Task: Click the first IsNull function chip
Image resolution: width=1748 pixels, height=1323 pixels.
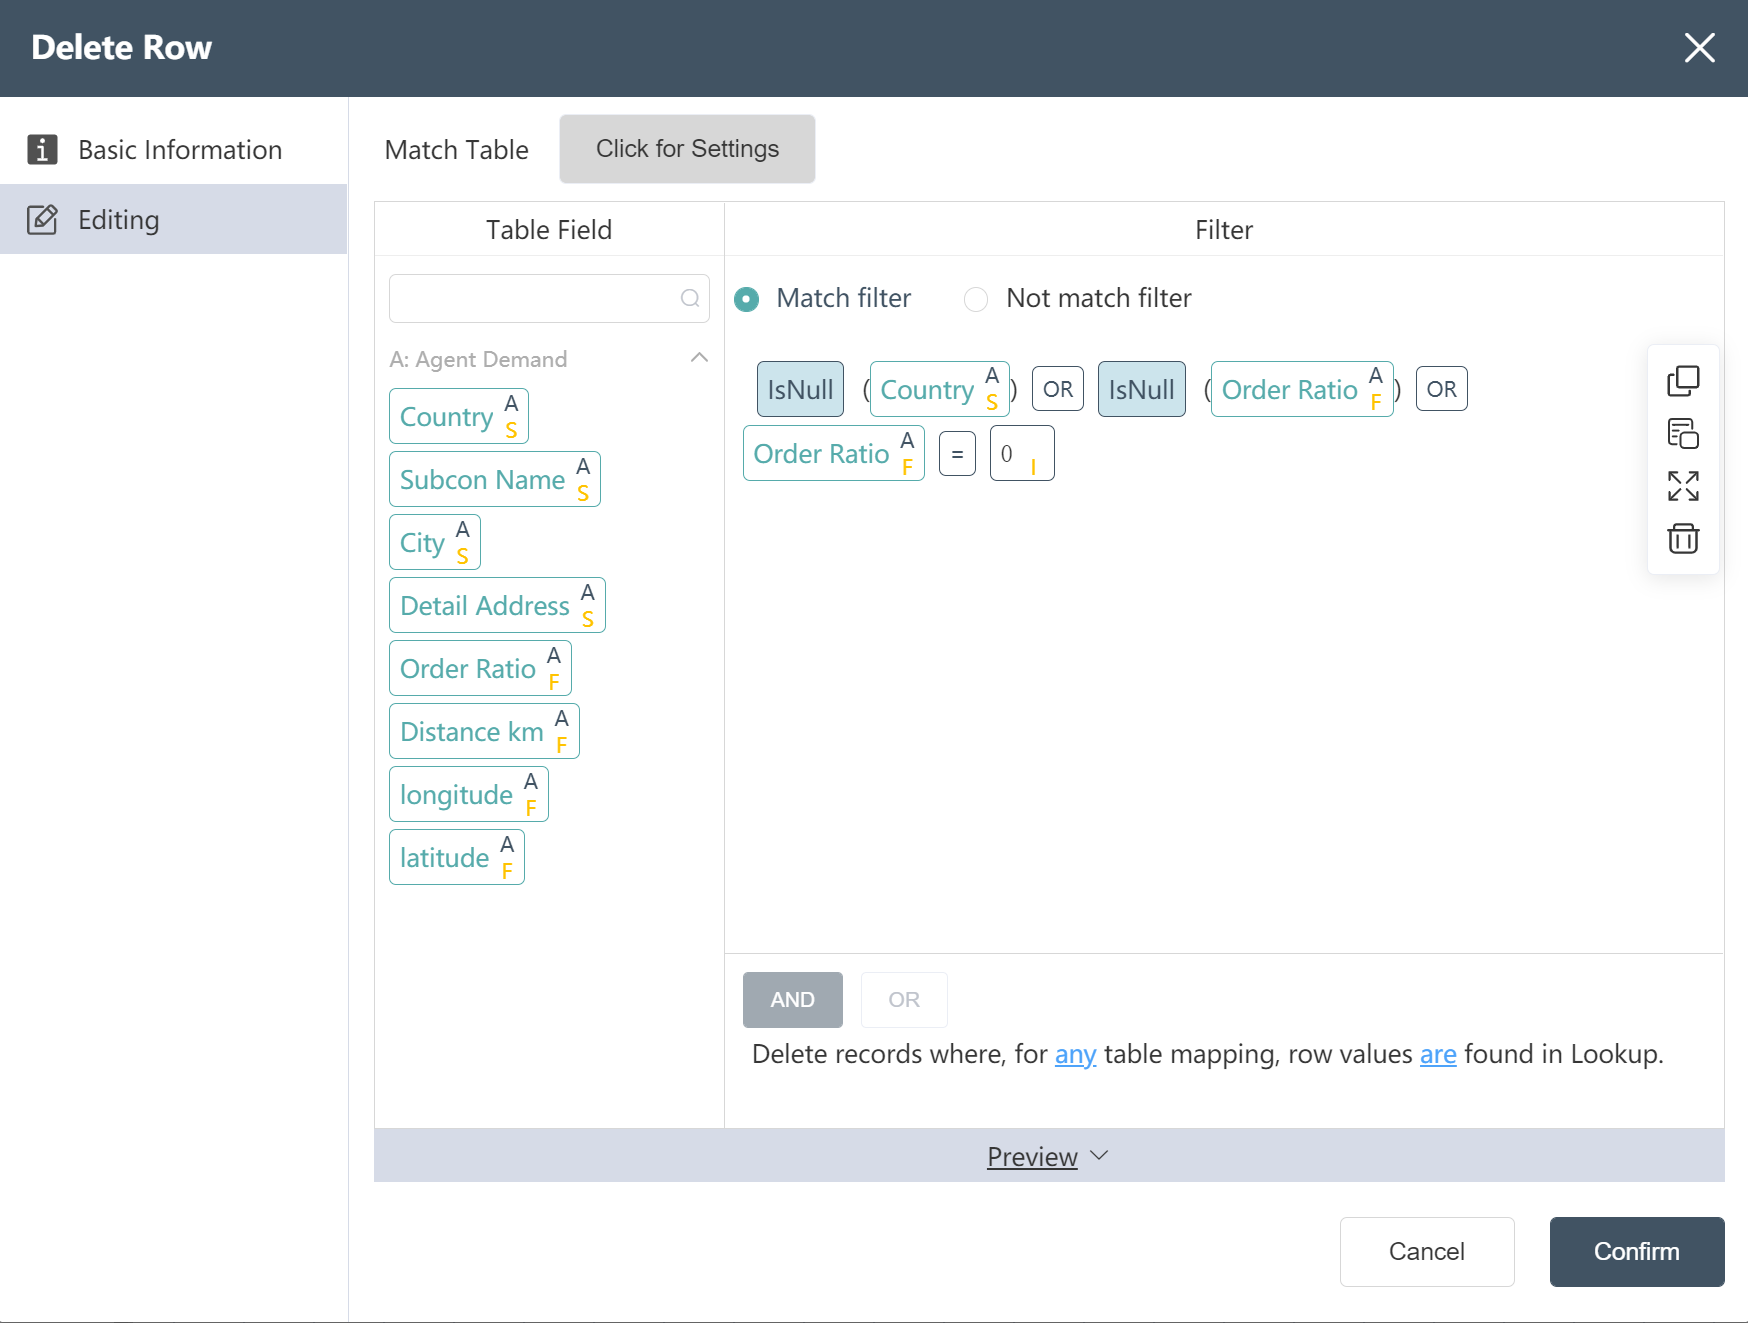Action: coord(800,389)
